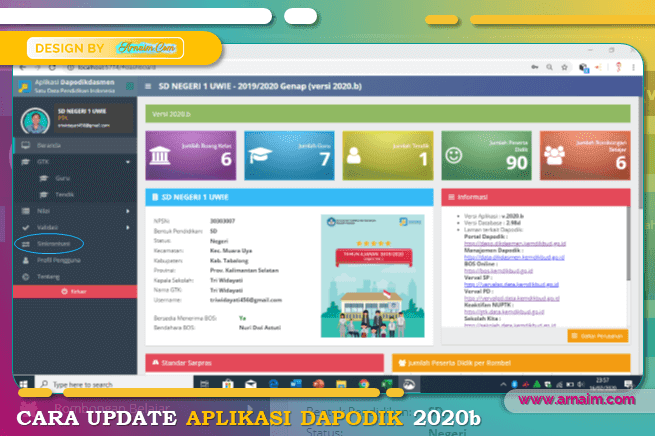Click the Tentang copyright icon
The image size is (655, 436).
coord(25,276)
